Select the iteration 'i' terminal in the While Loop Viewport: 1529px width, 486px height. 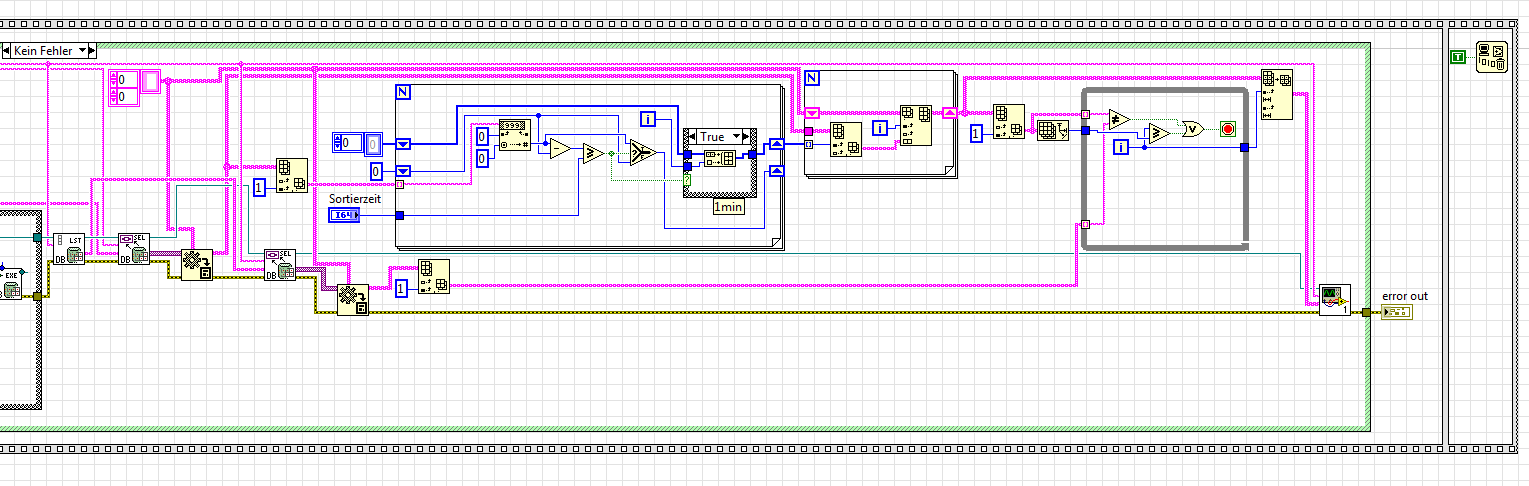(x=1122, y=147)
